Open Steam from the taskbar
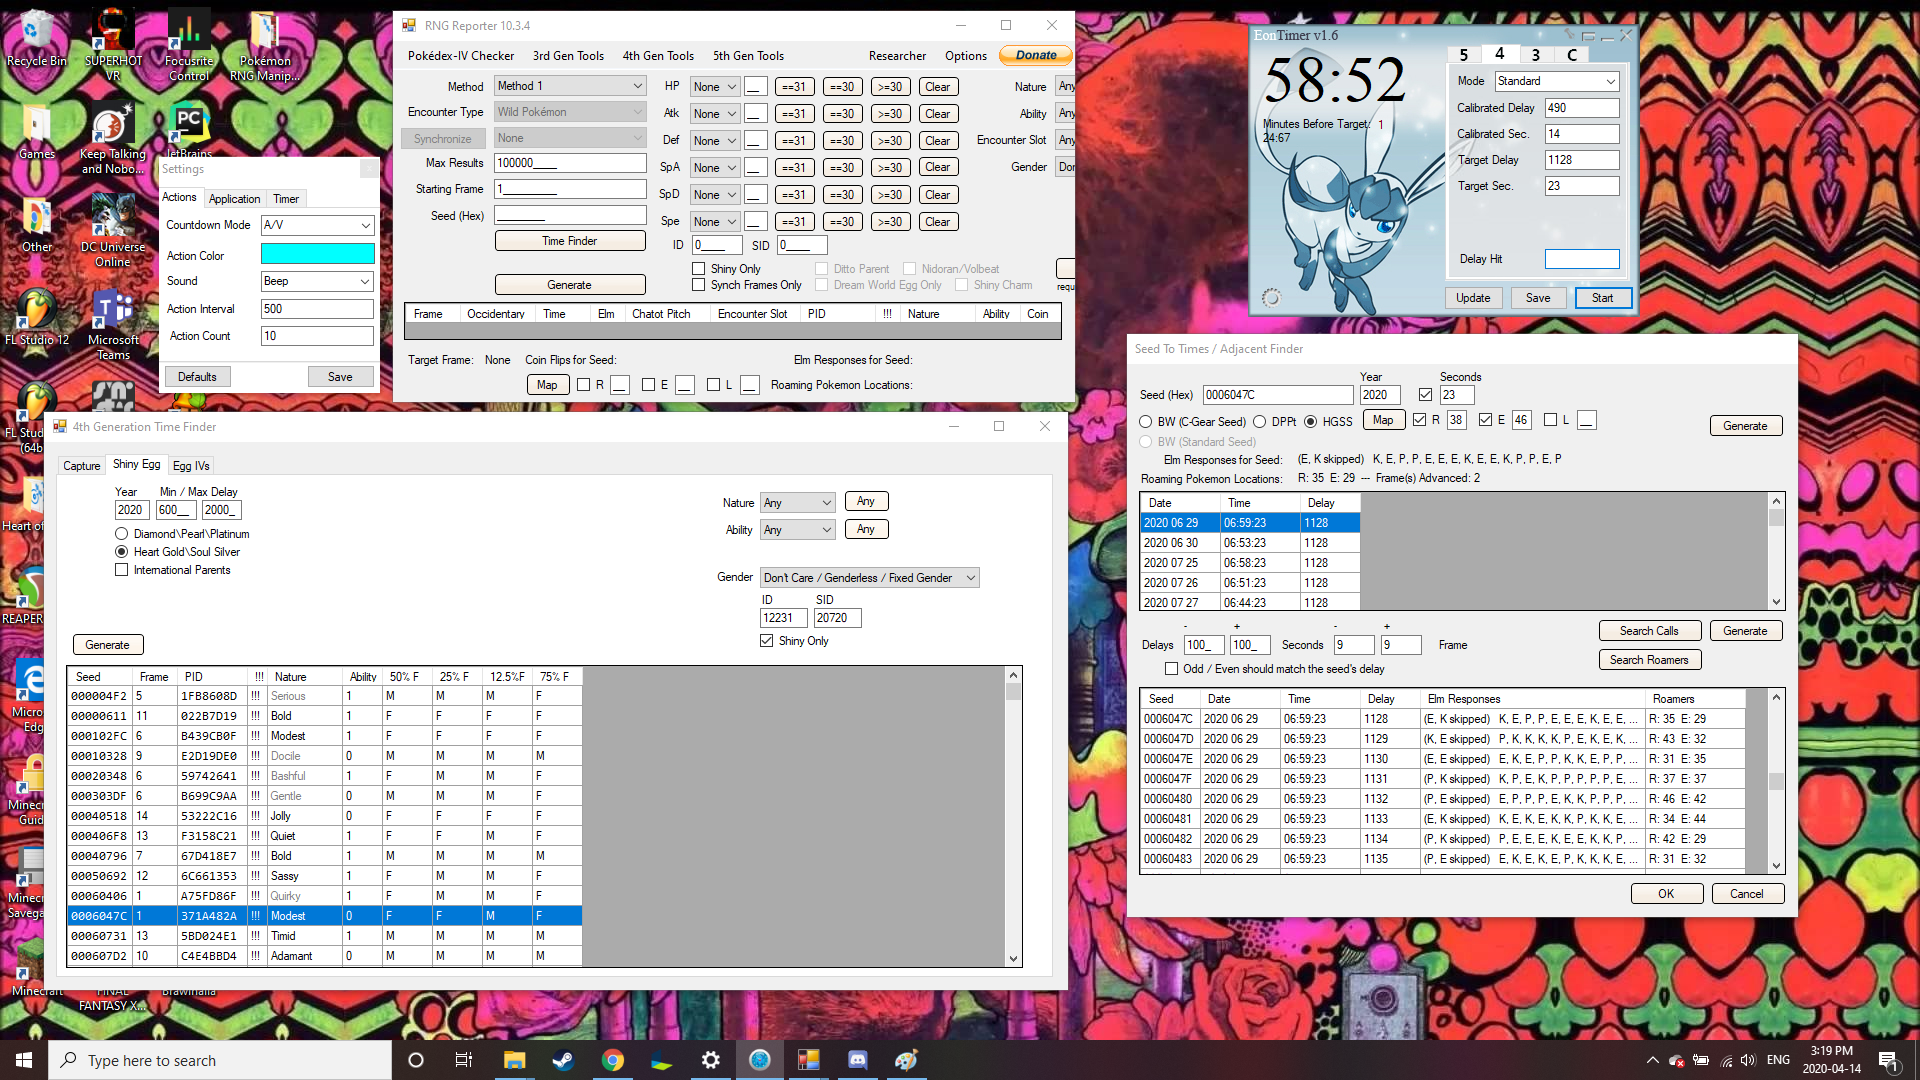This screenshot has height=1080, width=1920. (x=563, y=1060)
